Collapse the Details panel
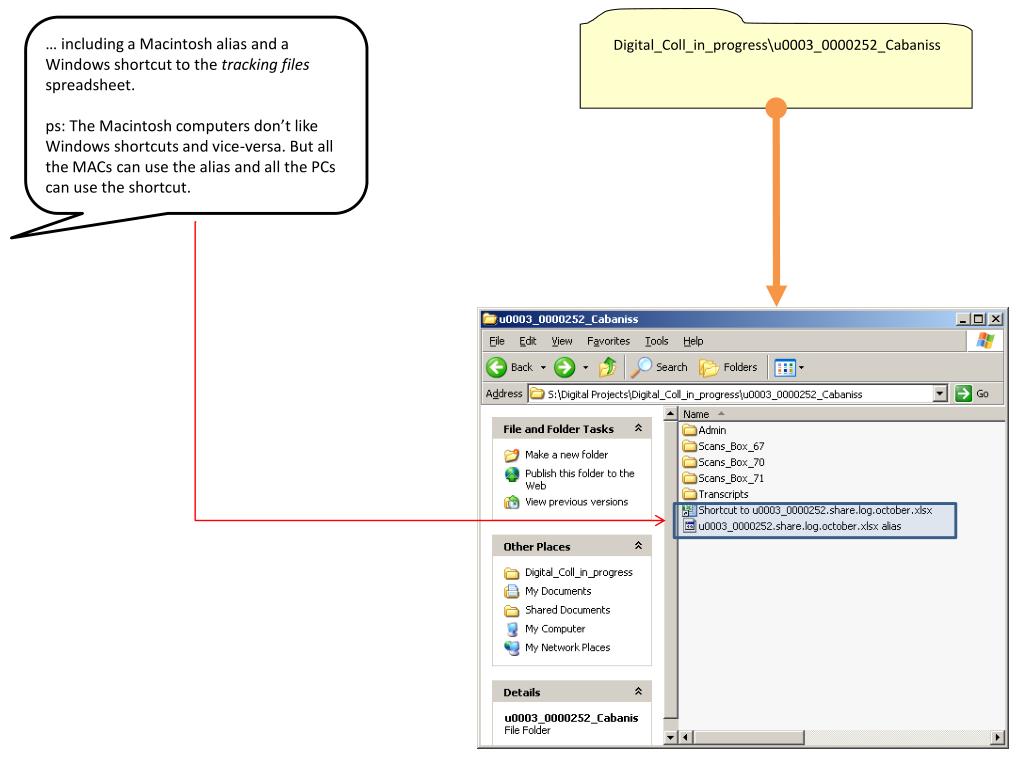 click(x=638, y=692)
